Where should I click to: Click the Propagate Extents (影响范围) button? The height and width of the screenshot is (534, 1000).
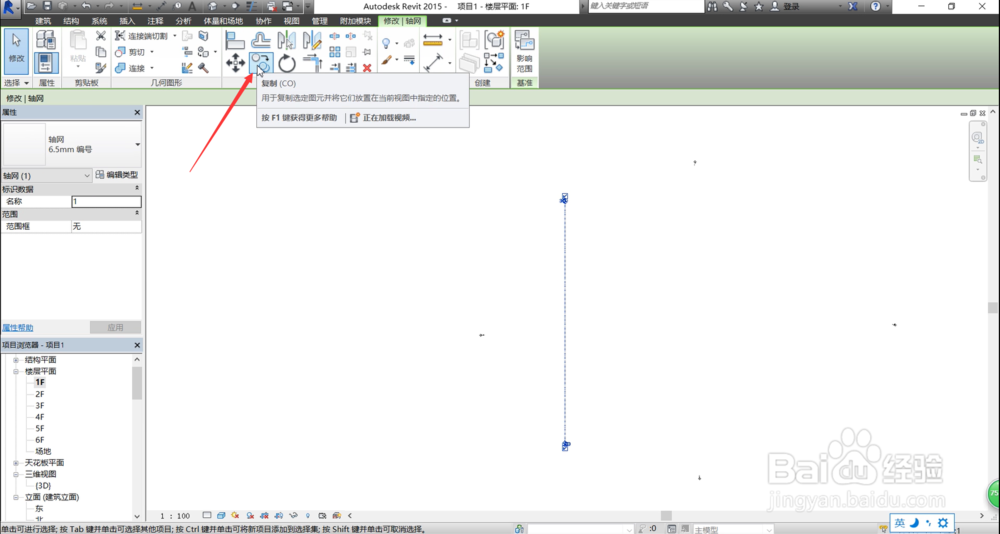point(524,51)
